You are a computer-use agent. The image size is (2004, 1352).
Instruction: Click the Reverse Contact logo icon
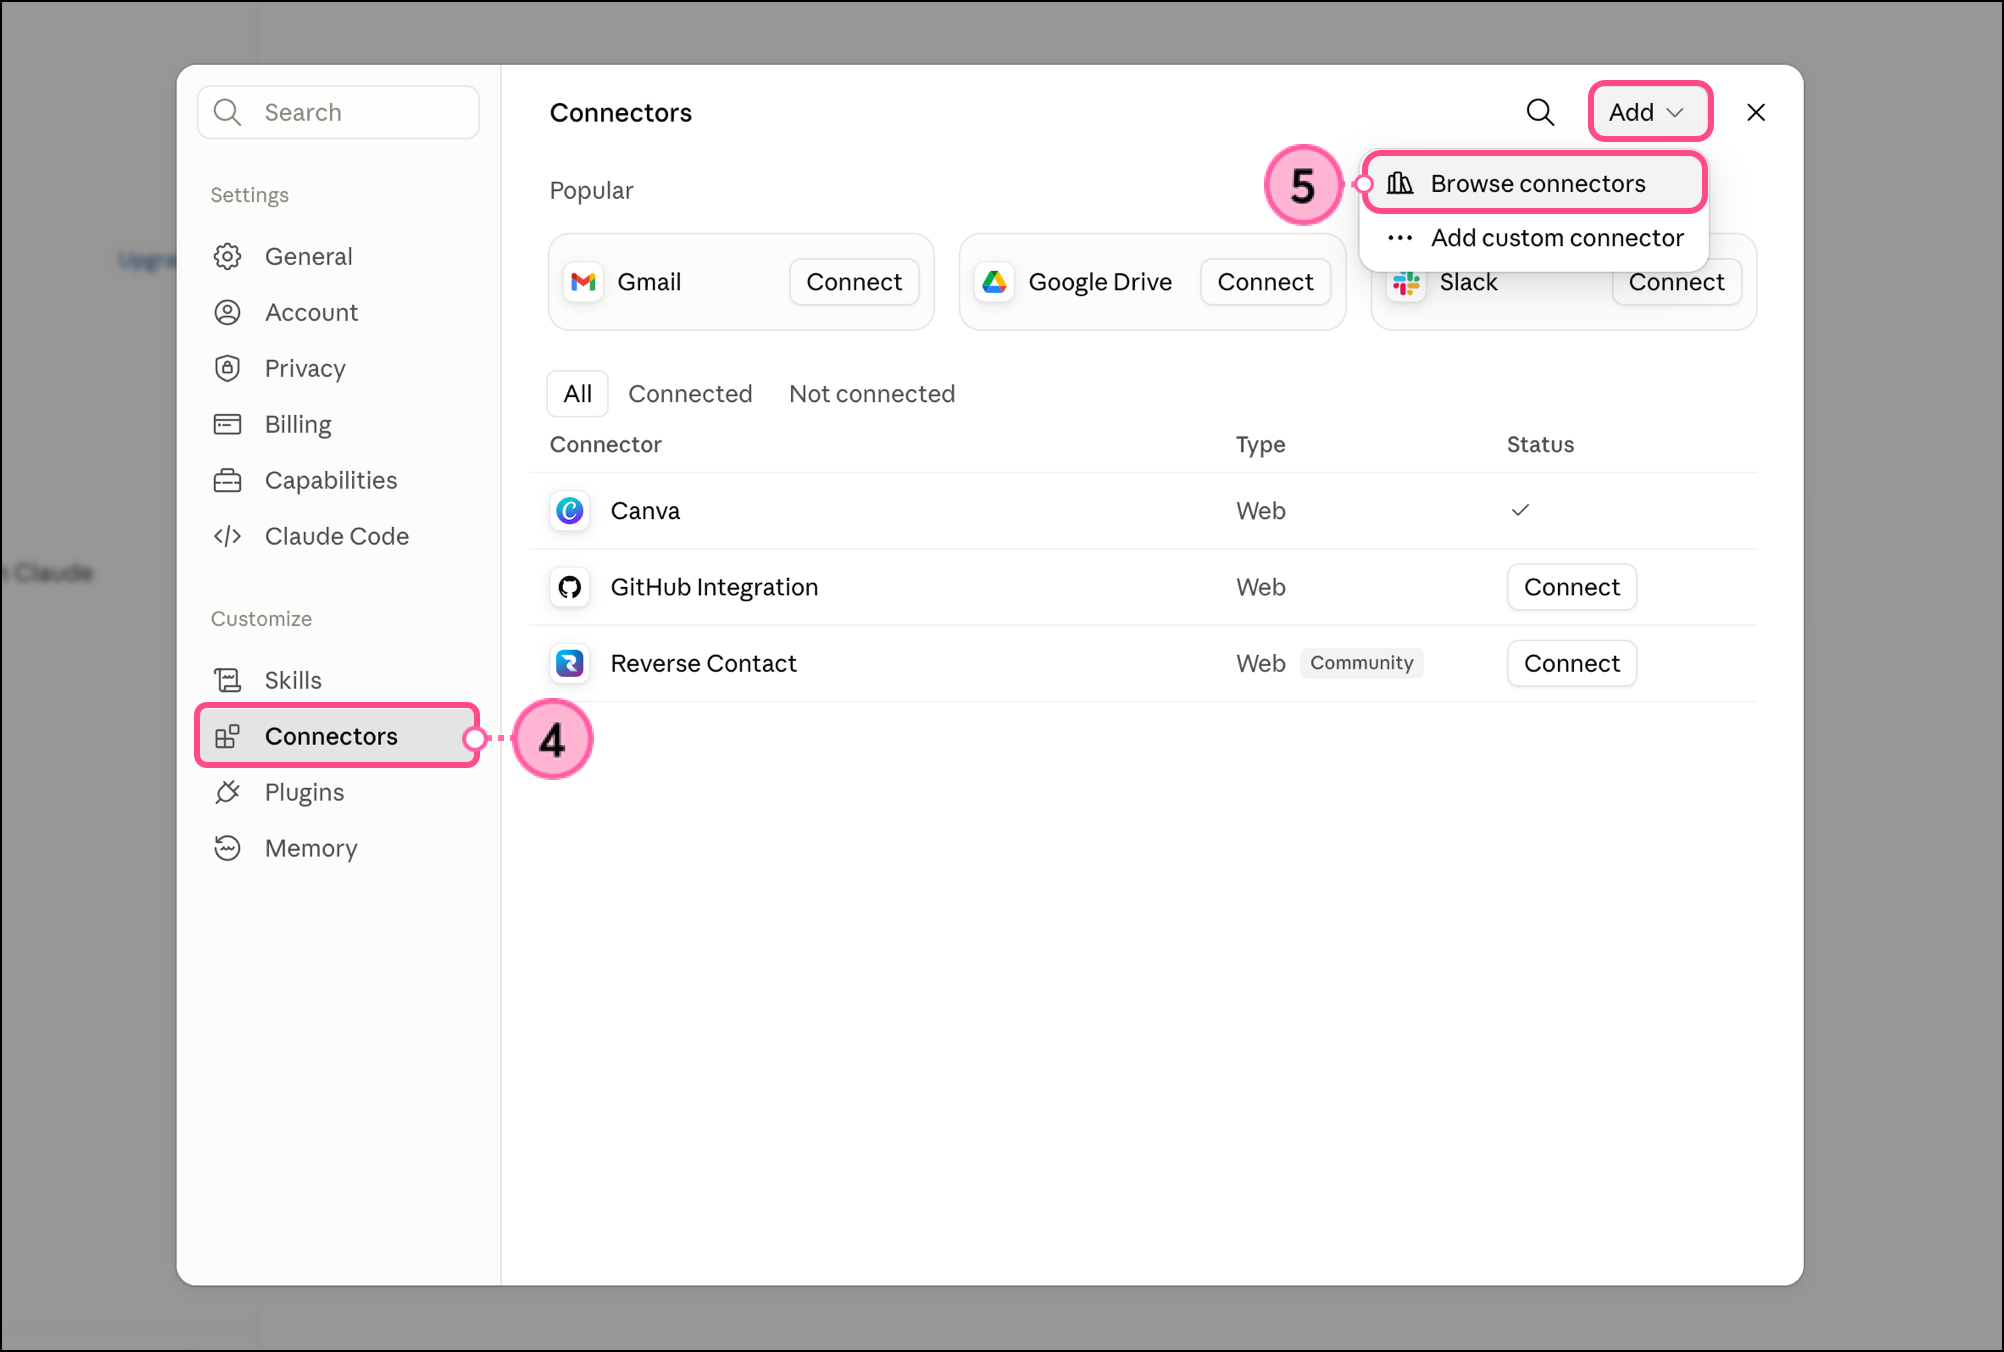pos(570,663)
